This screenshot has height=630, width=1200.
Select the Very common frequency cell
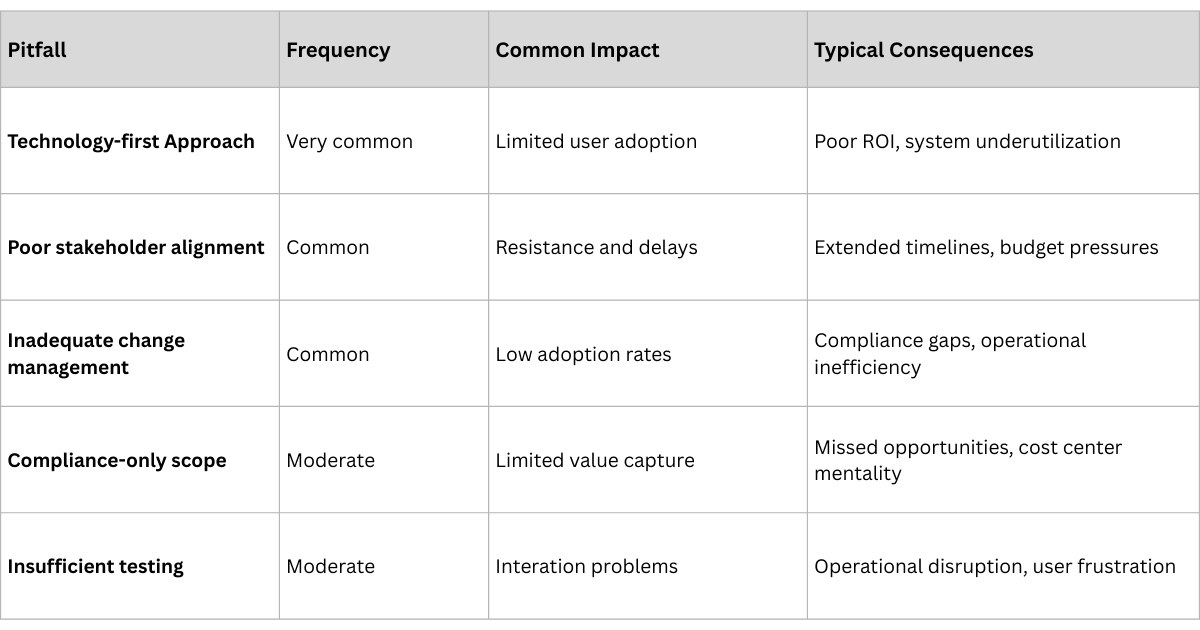click(x=349, y=141)
